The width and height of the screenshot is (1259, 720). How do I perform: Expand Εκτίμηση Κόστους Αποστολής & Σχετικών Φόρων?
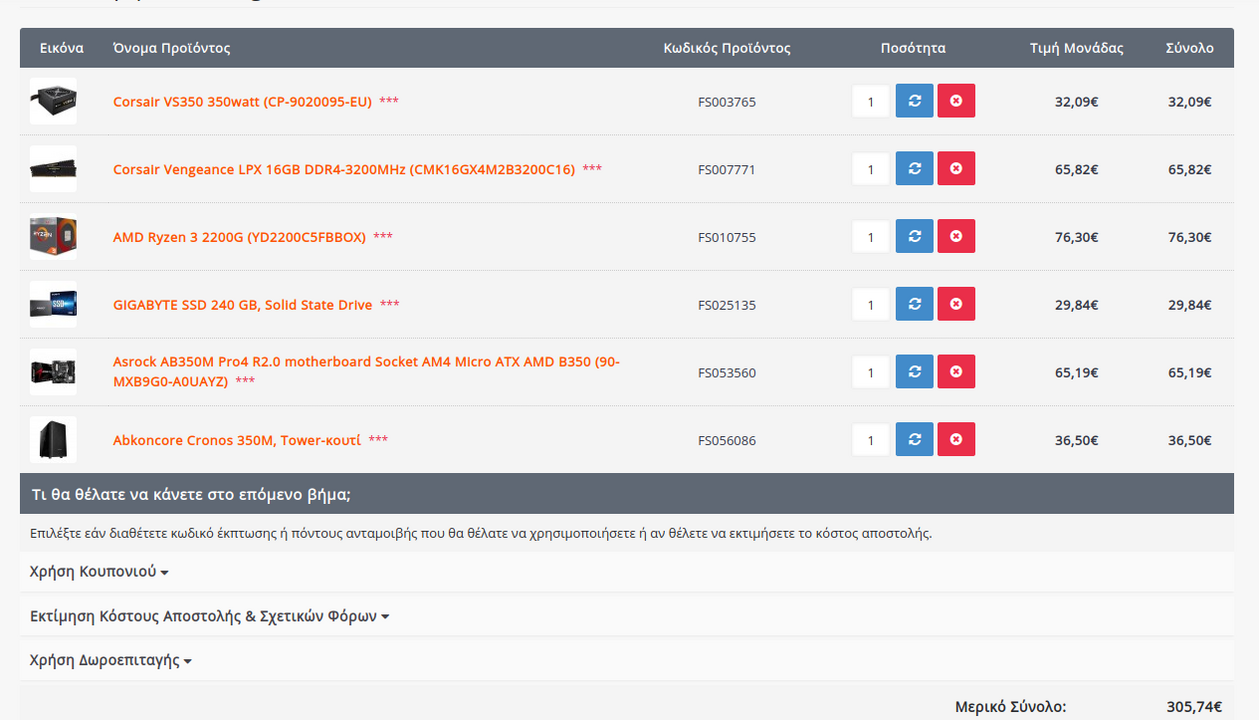tap(209, 616)
